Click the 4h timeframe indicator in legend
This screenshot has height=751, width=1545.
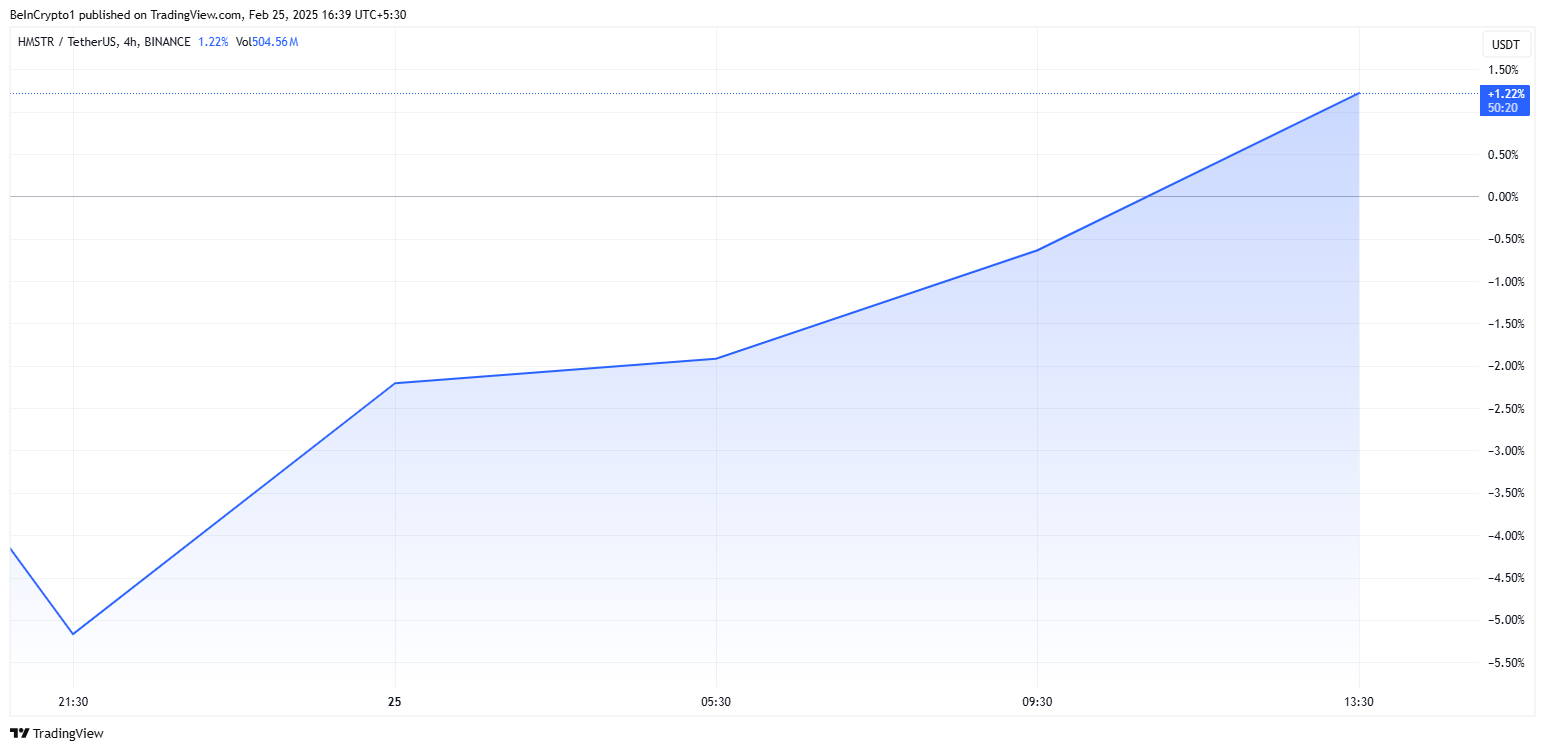click(130, 42)
